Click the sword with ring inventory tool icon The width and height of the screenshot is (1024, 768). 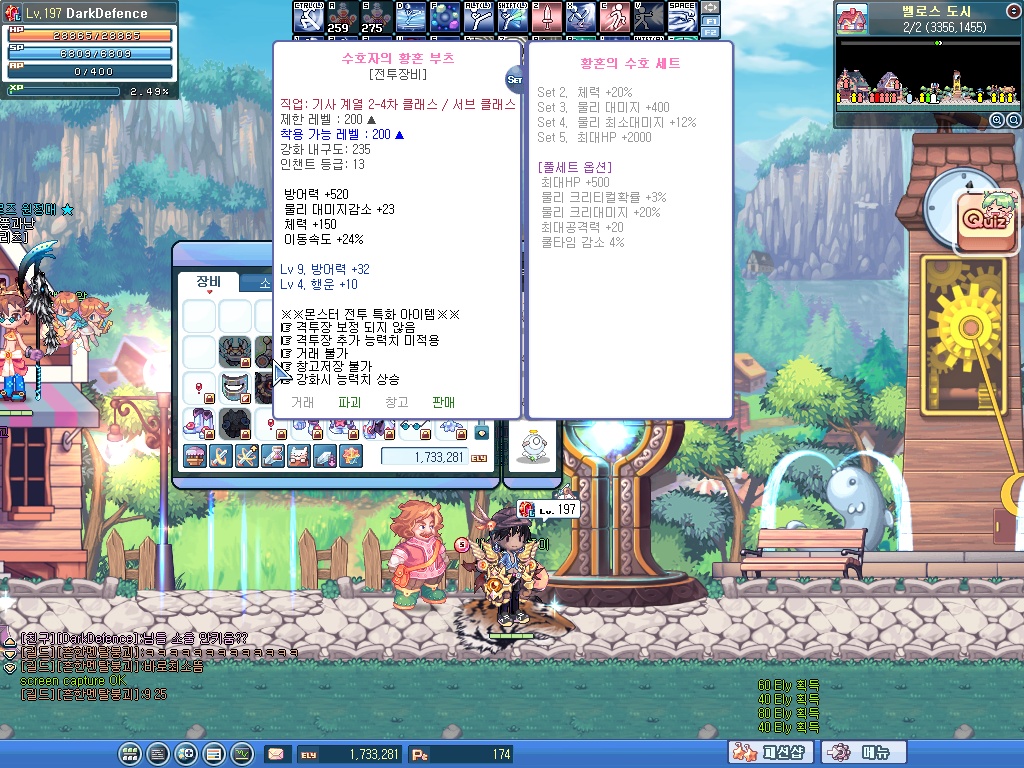pos(221,456)
